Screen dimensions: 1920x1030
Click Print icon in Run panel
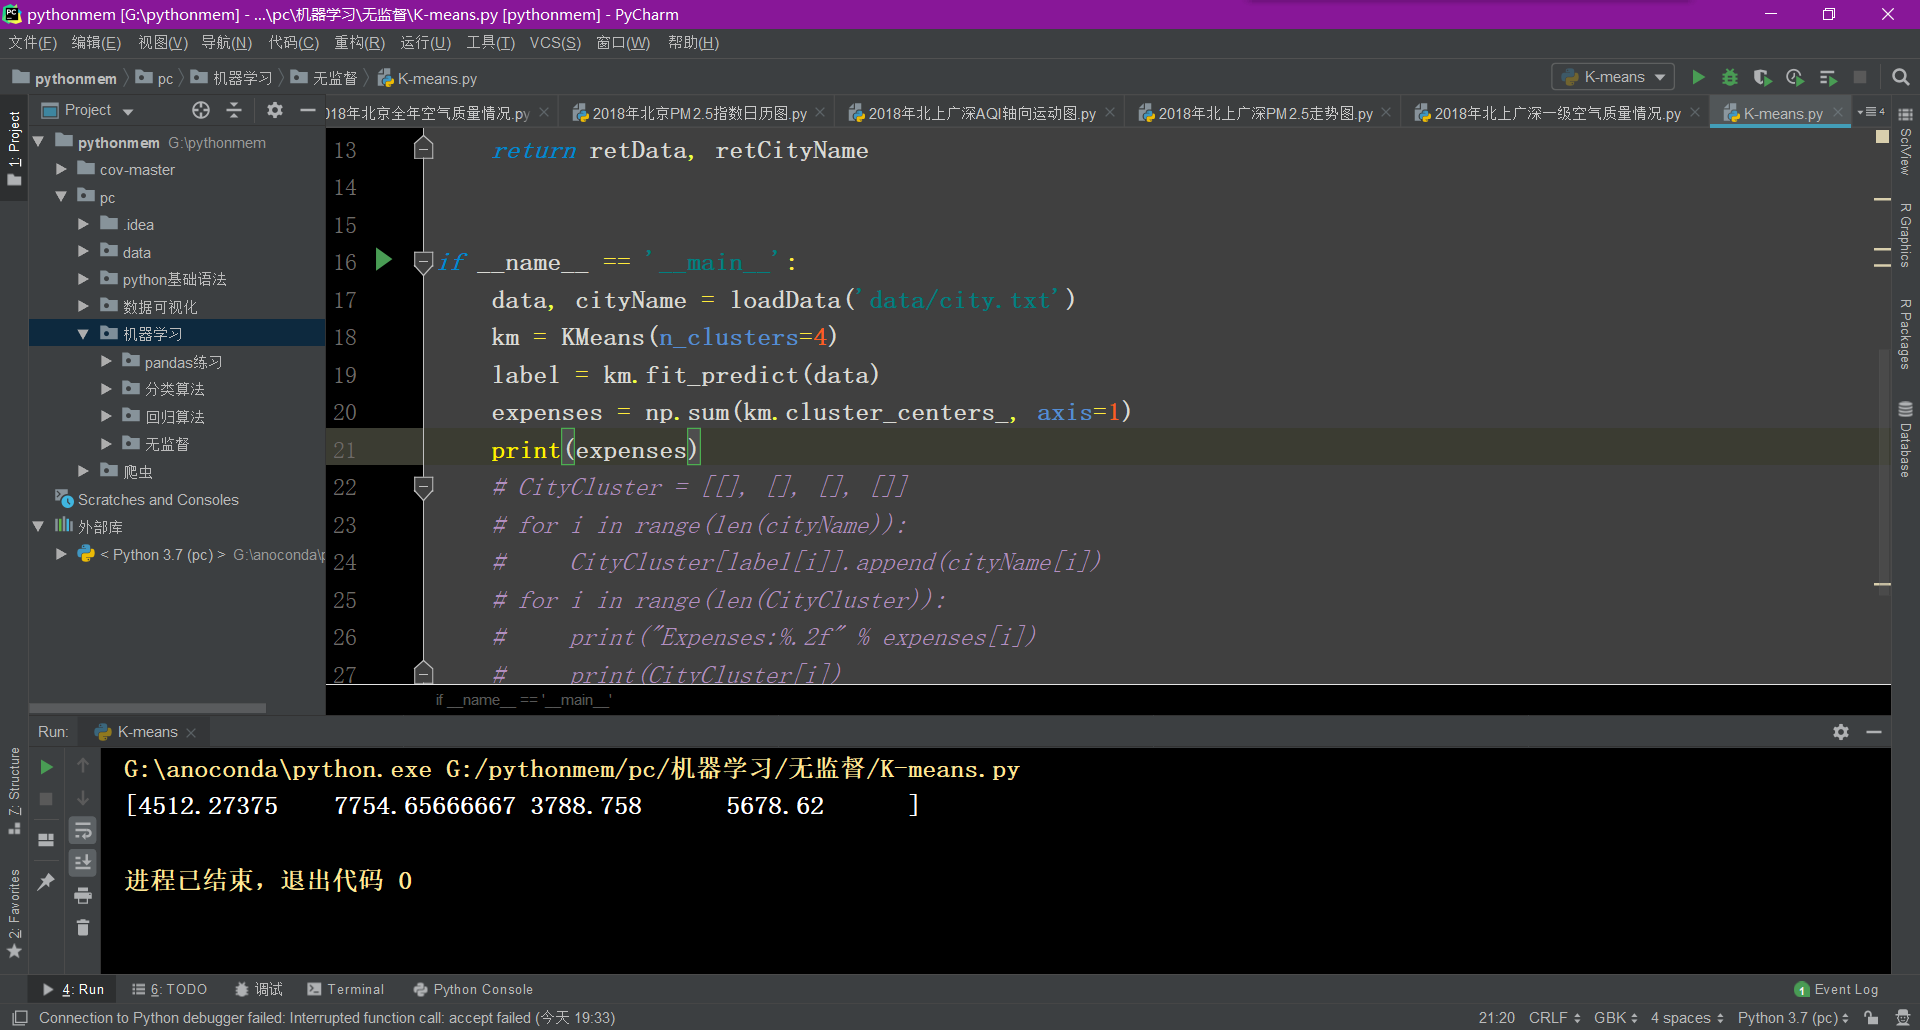(x=83, y=895)
